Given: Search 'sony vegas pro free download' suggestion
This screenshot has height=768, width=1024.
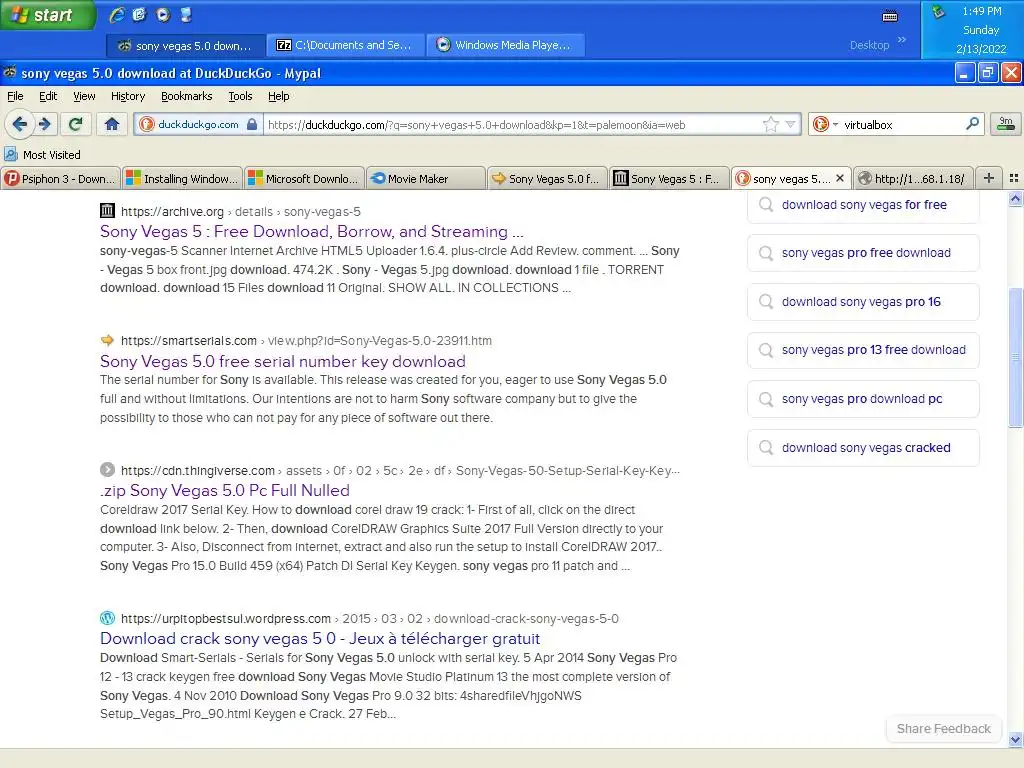Looking at the screenshot, I should [x=863, y=253].
